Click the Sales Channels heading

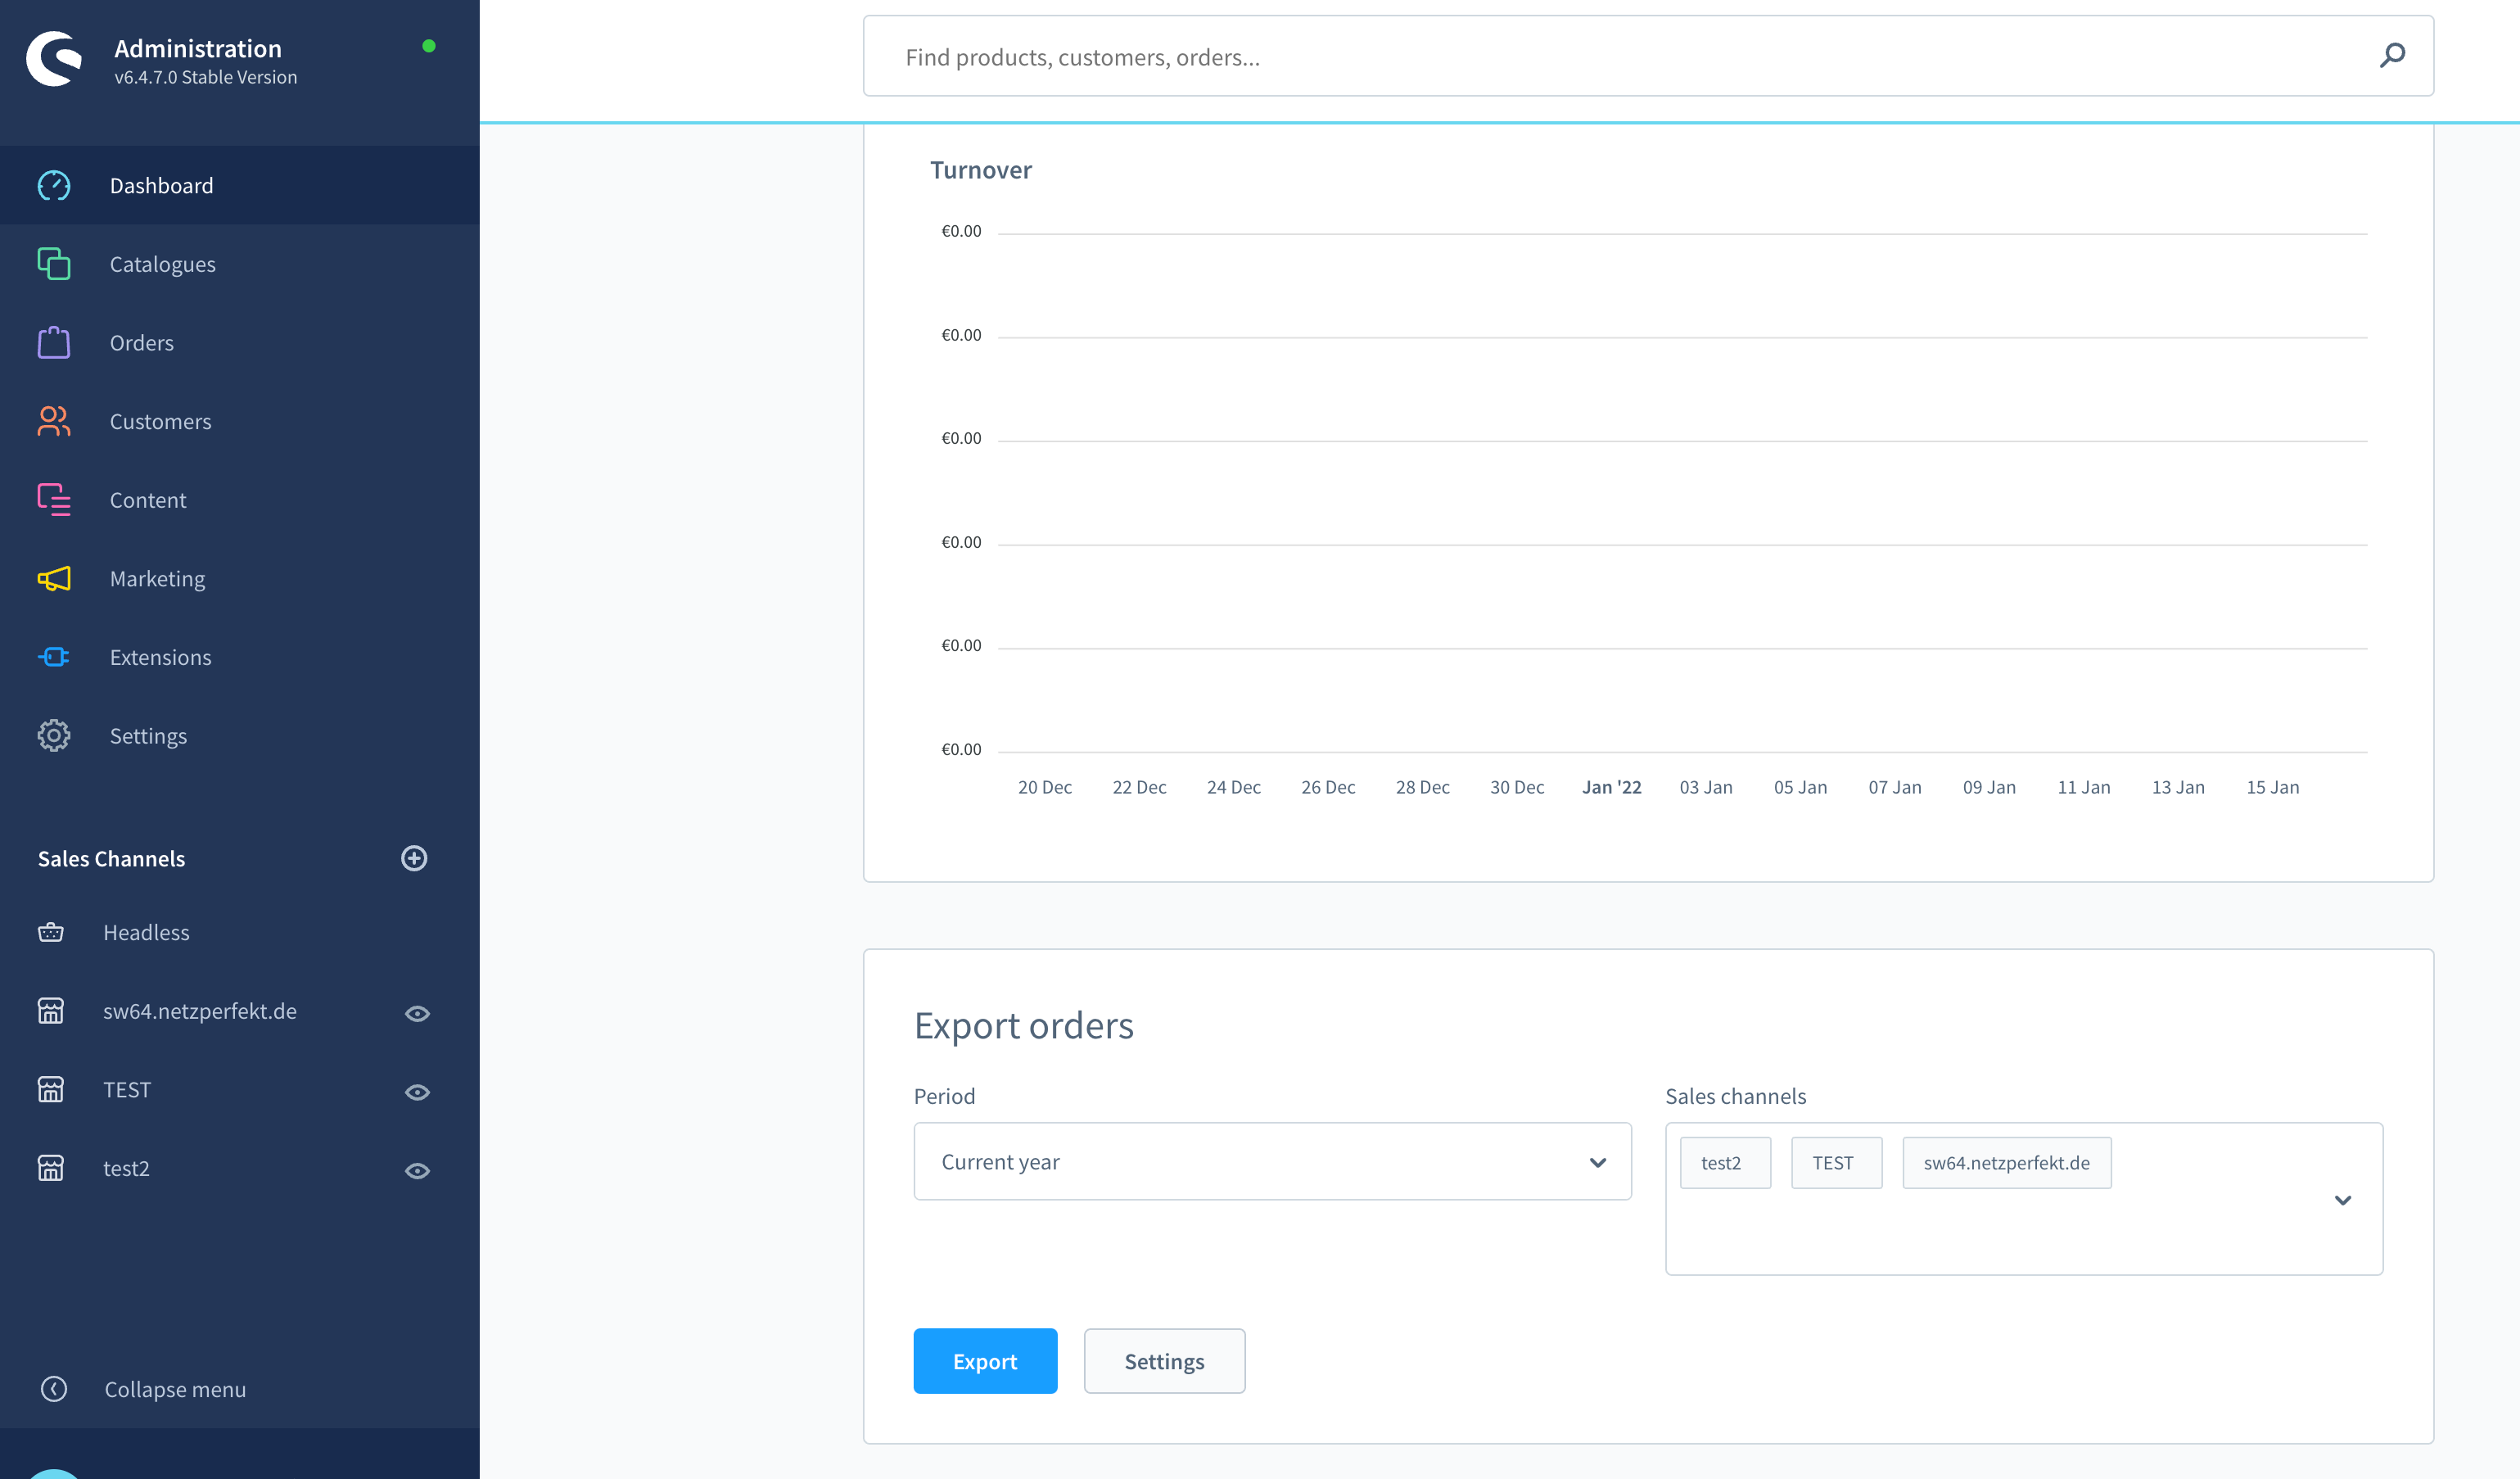[111, 858]
